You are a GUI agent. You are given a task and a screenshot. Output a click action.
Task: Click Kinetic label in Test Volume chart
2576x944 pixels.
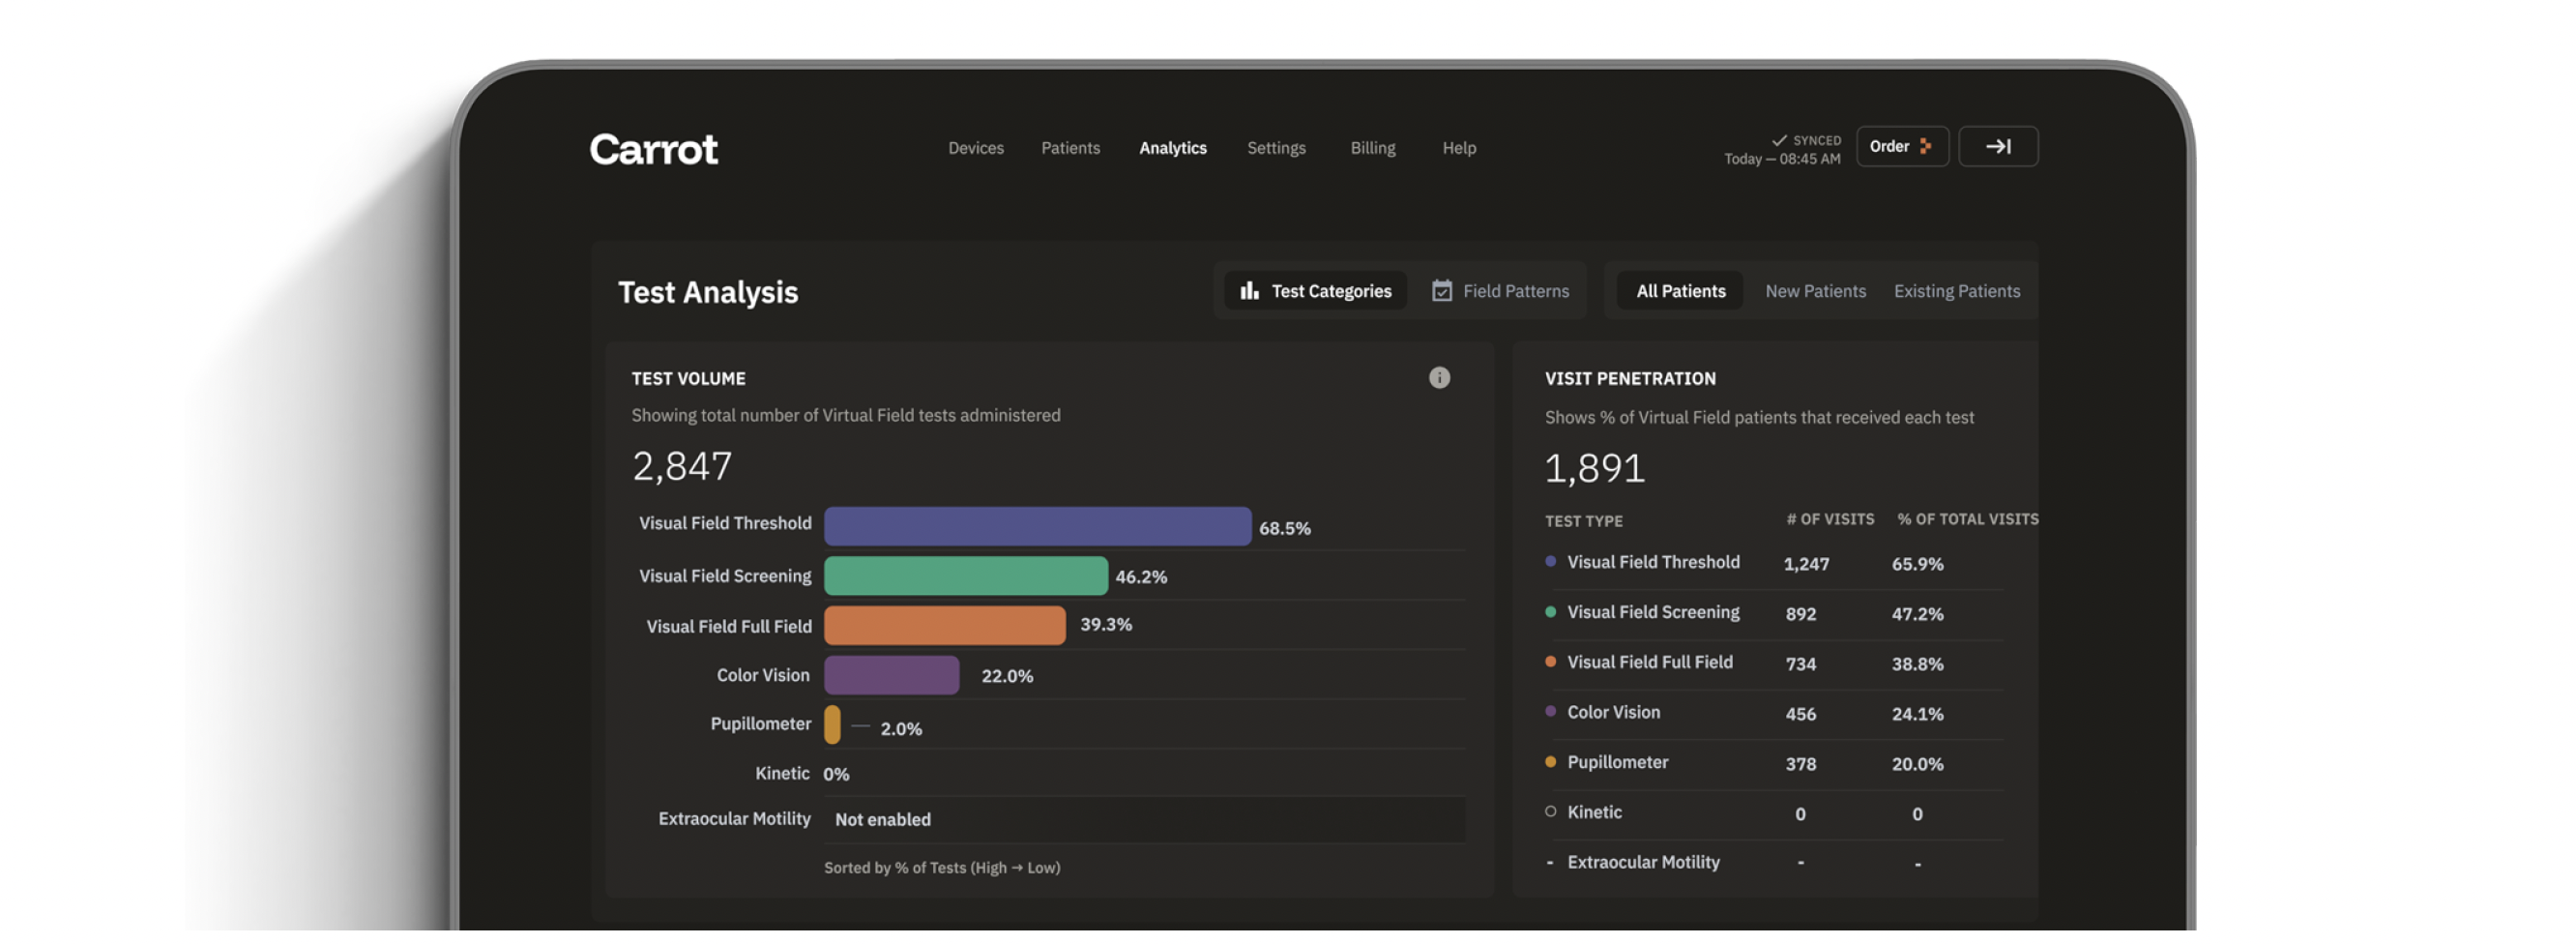[x=782, y=773]
